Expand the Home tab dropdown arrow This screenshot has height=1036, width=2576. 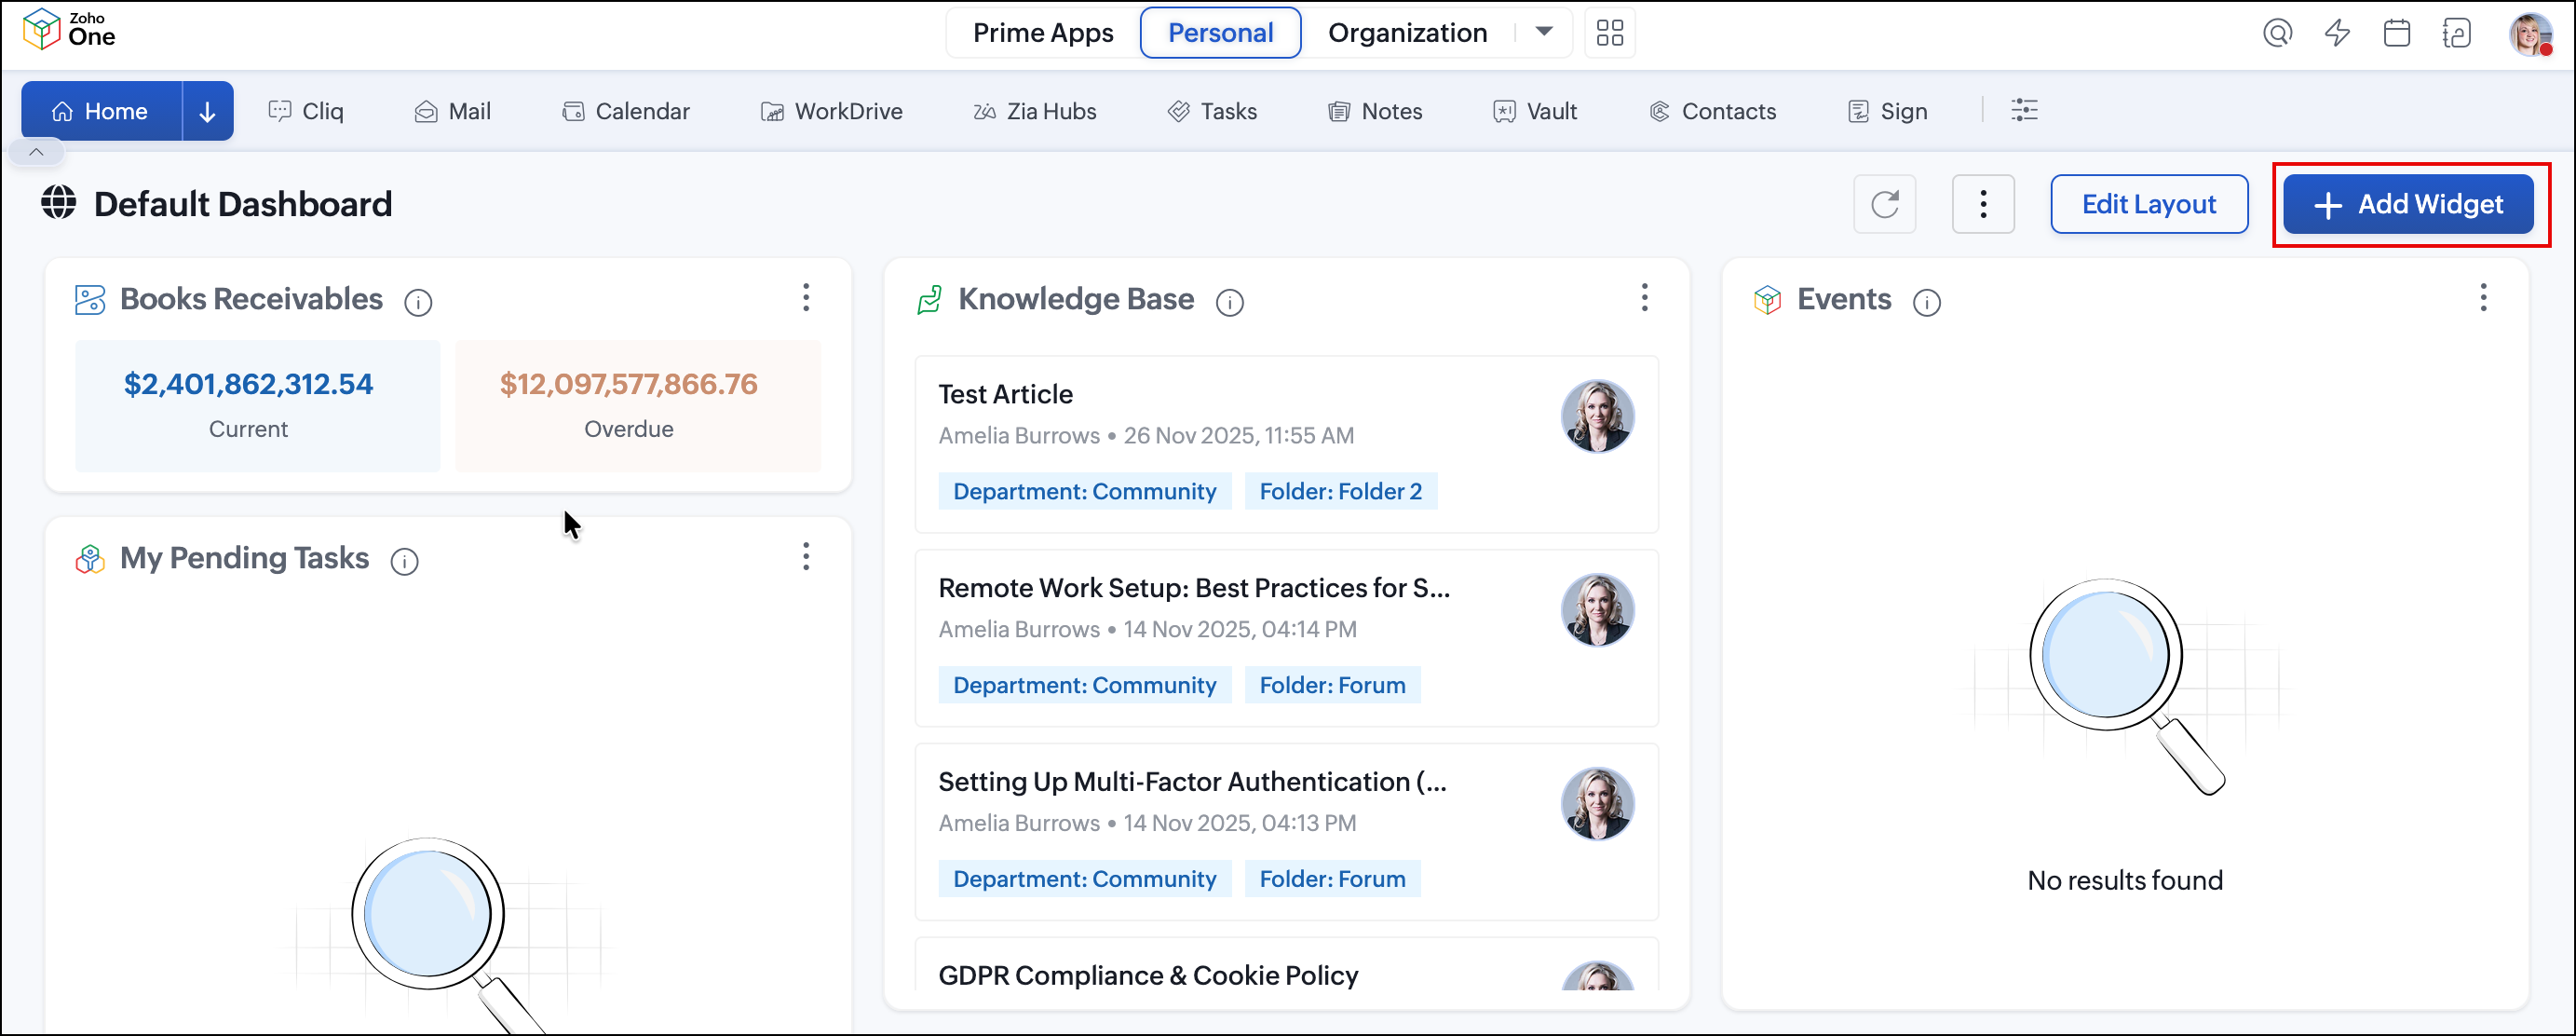(x=208, y=111)
